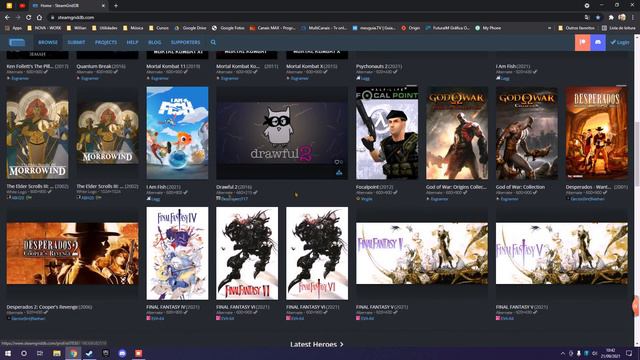Click the Psychonauts 2 (2021) title

click(379, 66)
